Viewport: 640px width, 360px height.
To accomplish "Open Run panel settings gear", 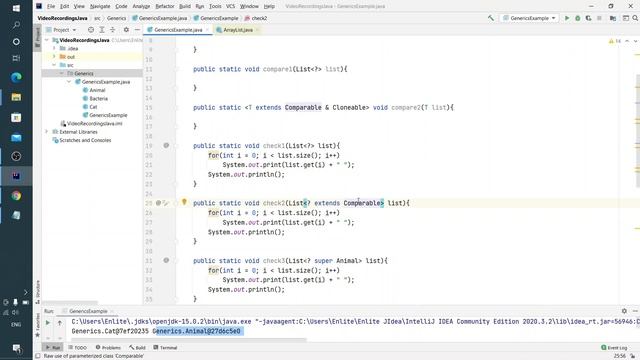I will tap(624, 311).
